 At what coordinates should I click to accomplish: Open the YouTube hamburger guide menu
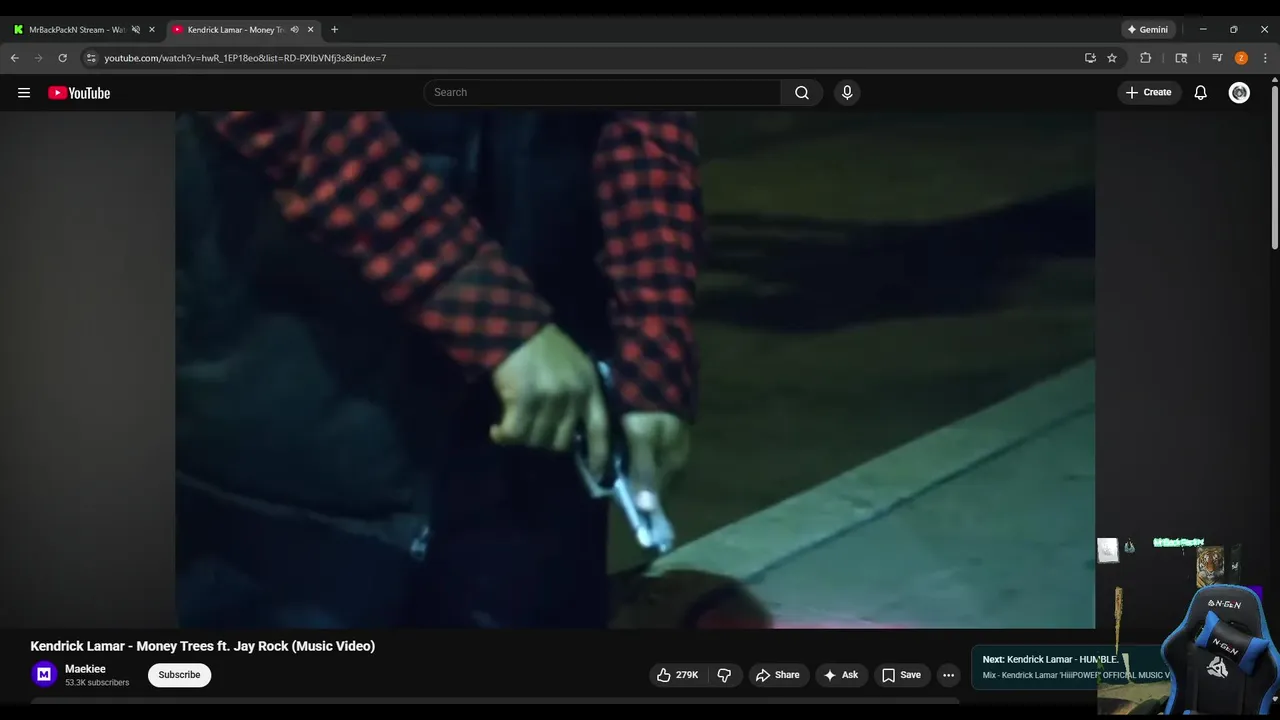tap(24, 93)
